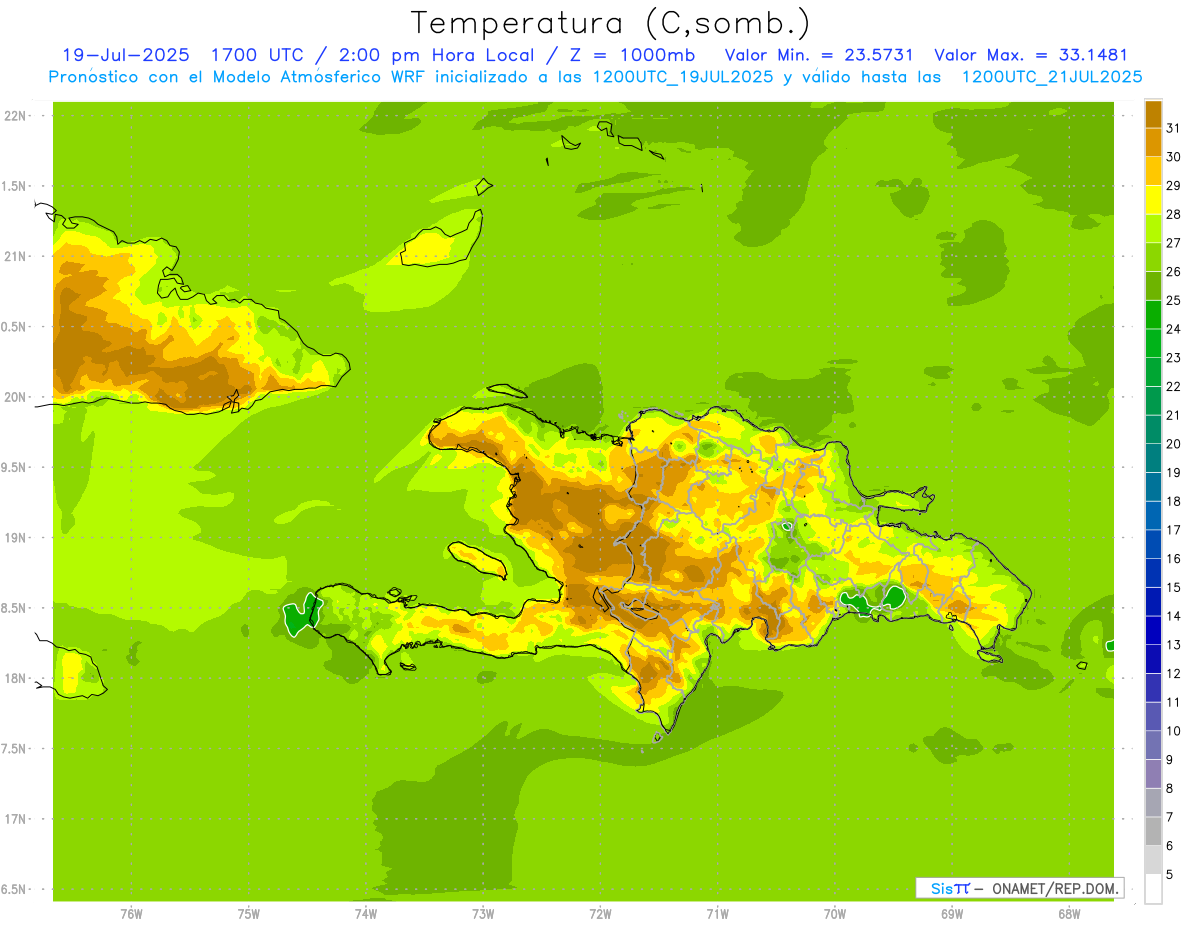Click the longitude axis label "70W"
The image size is (1200, 927).
tap(834, 913)
